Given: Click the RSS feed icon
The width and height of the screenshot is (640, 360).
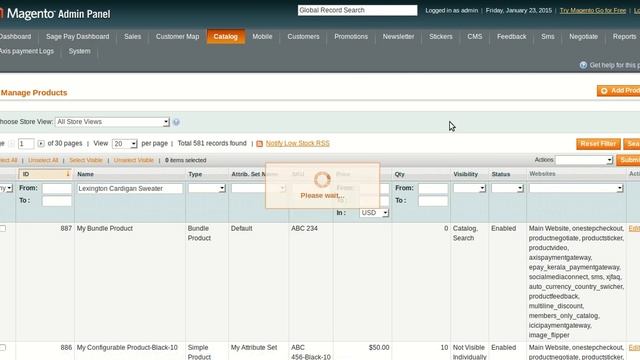Looking at the screenshot, I should (260, 144).
